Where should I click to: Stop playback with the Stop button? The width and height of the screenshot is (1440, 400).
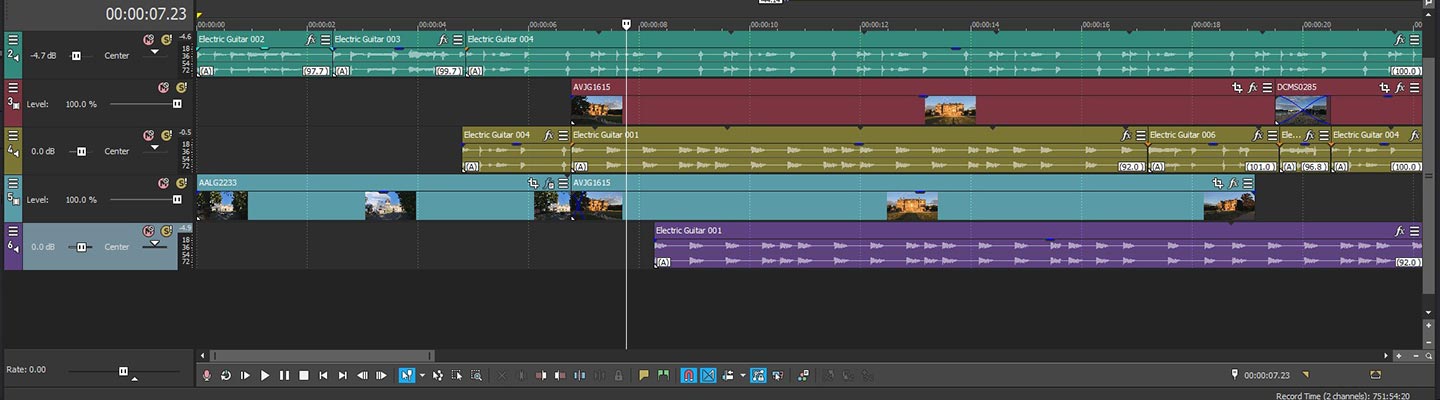point(304,375)
